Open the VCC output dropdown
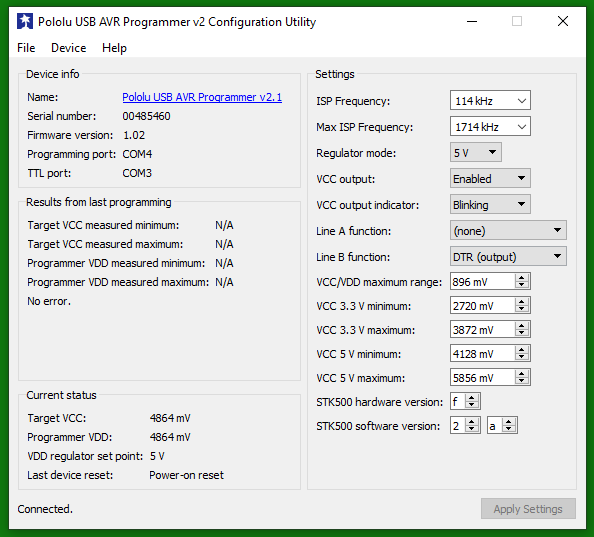Viewport: 594px width, 537px height. [x=490, y=178]
